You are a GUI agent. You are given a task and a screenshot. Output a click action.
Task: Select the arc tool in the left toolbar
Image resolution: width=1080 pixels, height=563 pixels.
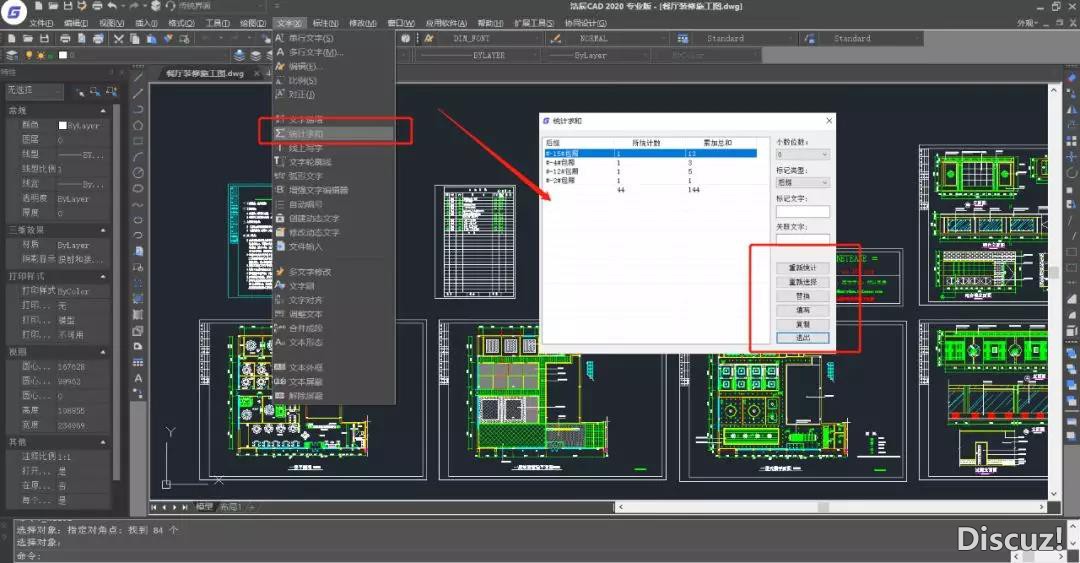point(138,157)
